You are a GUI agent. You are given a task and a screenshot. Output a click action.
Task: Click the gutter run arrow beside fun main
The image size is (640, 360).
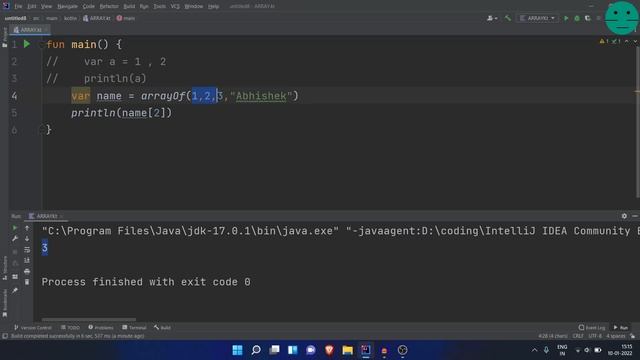[27, 44]
